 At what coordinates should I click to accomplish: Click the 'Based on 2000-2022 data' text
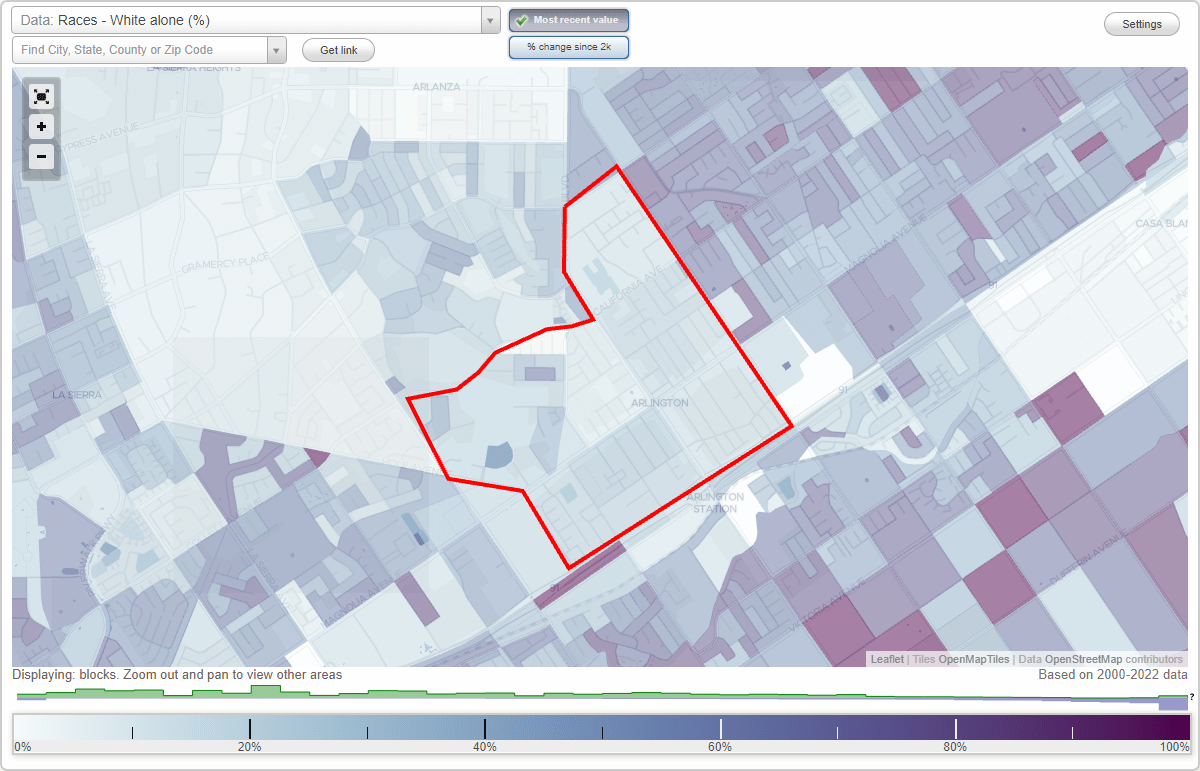point(1113,675)
